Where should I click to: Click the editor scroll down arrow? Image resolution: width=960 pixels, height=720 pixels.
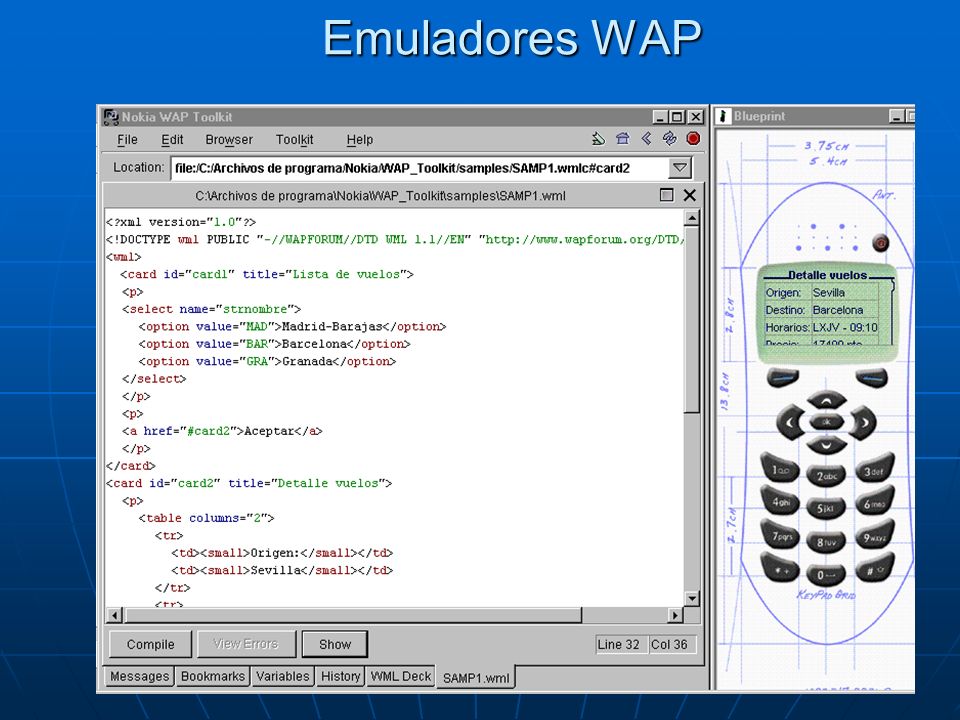(x=692, y=598)
